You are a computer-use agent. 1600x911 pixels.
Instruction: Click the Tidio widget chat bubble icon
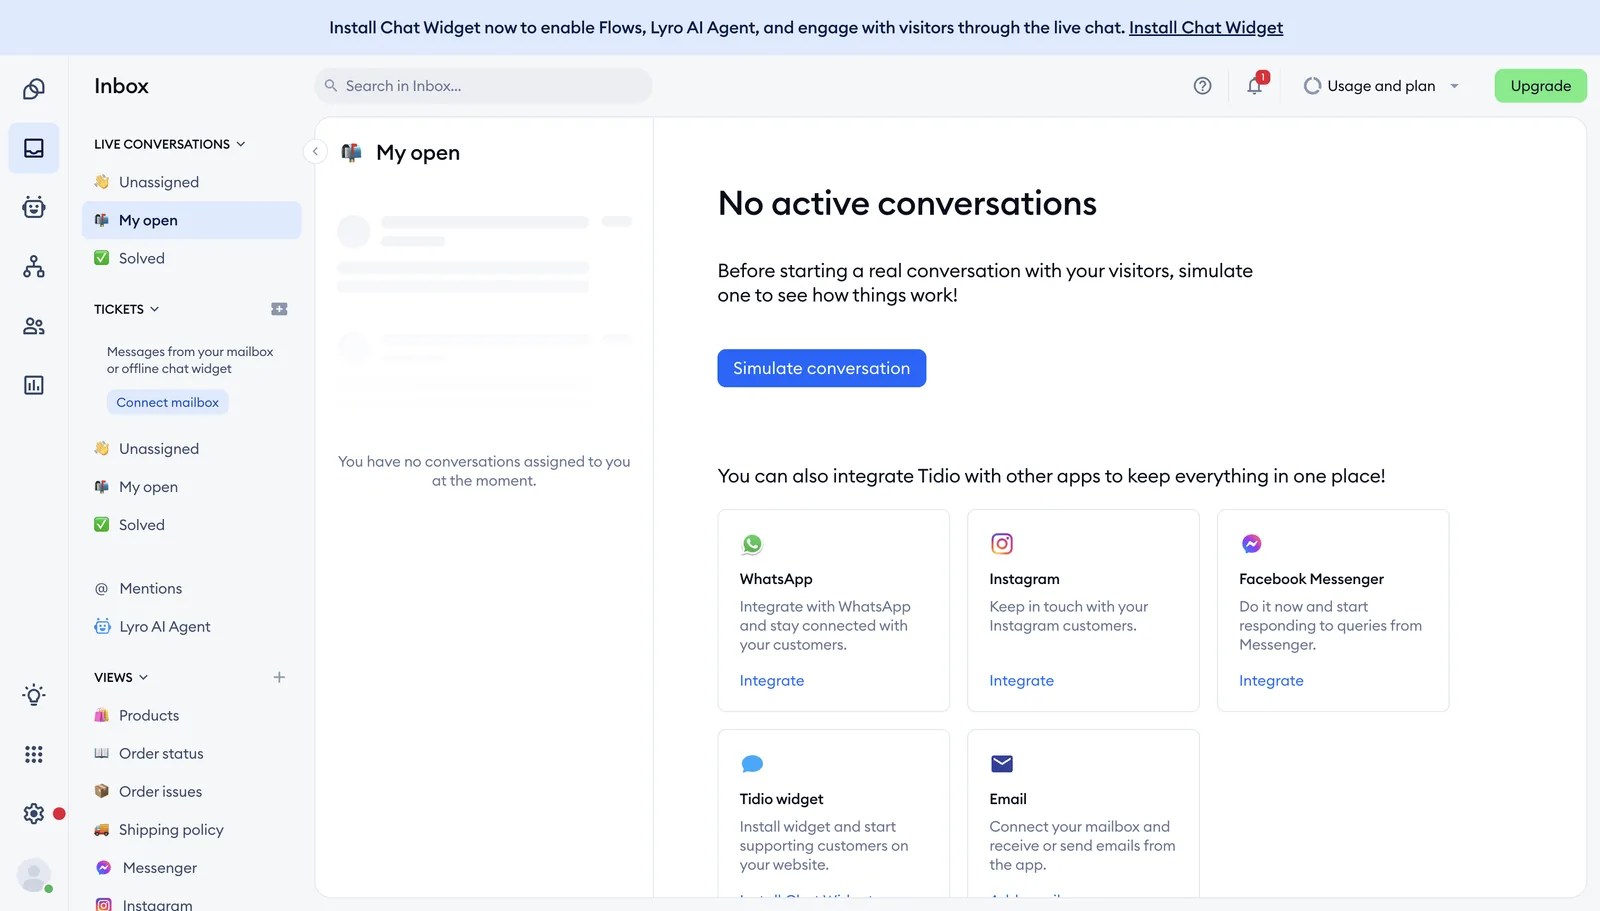pyautogui.click(x=752, y=764)
